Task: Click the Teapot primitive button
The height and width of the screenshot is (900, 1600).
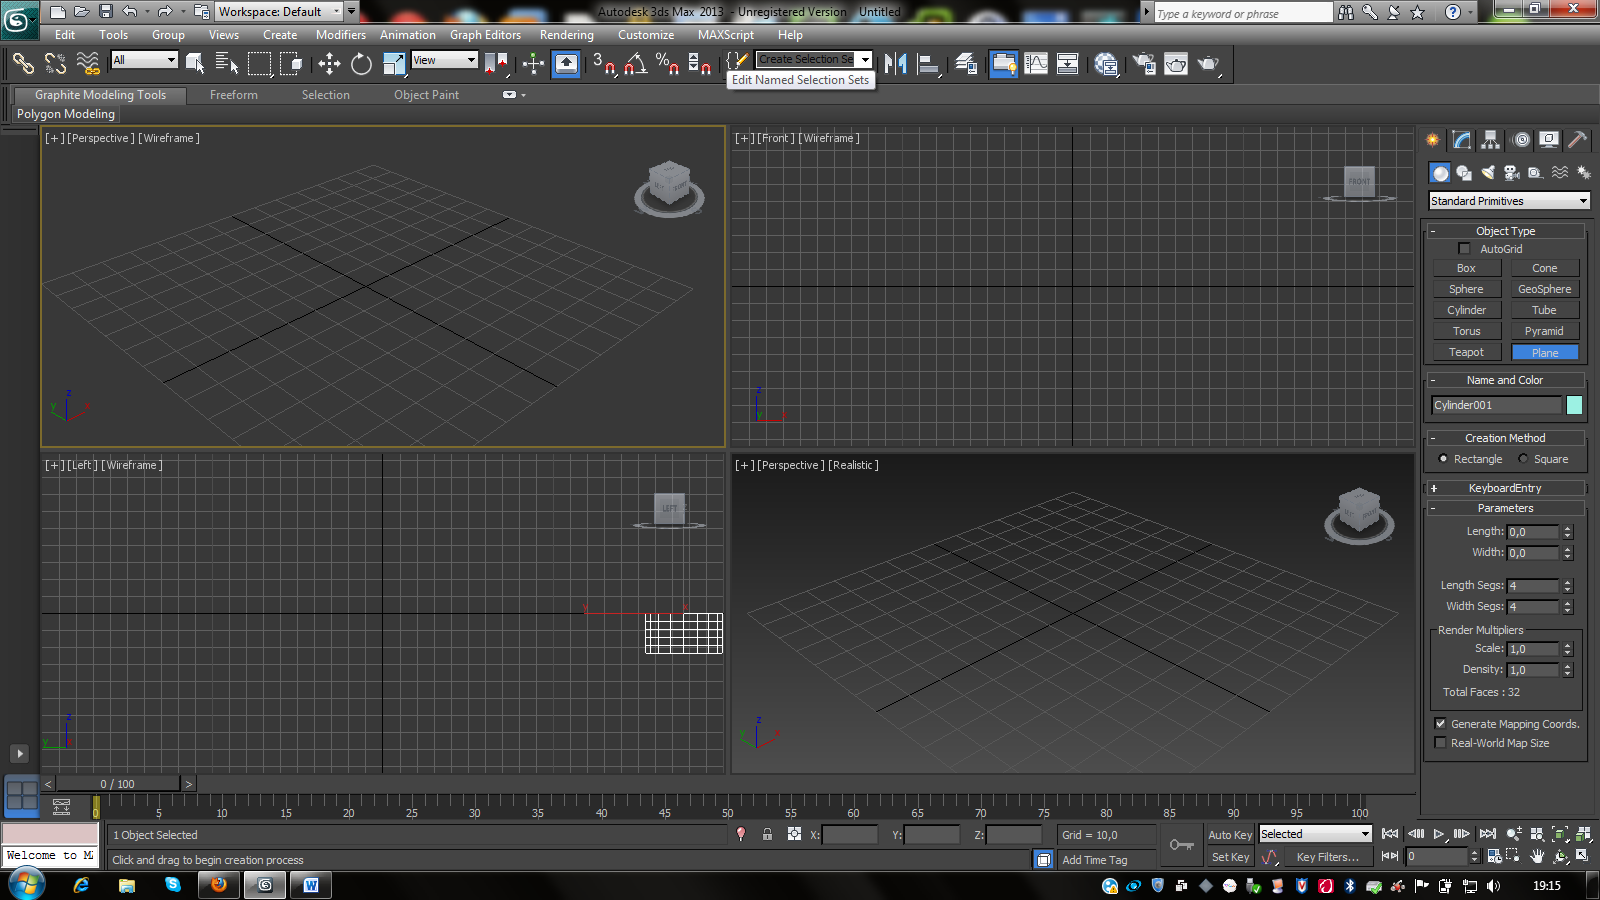Action: 1466,352
